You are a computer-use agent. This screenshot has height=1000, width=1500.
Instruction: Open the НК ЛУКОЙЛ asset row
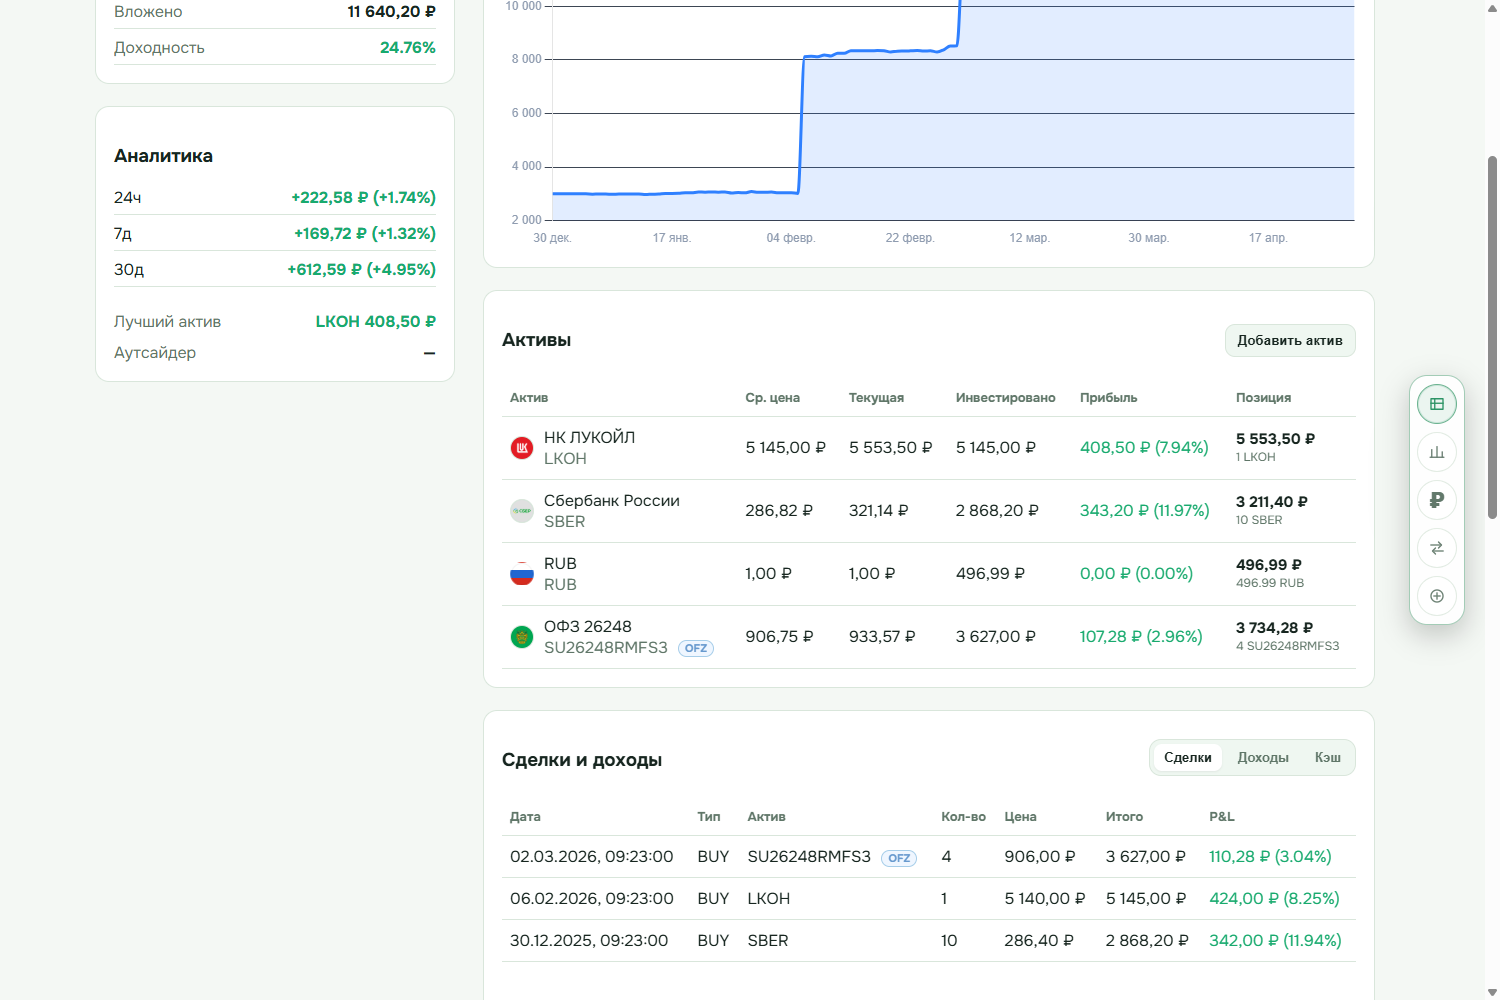pyautogui.click(x=929, y=448)
